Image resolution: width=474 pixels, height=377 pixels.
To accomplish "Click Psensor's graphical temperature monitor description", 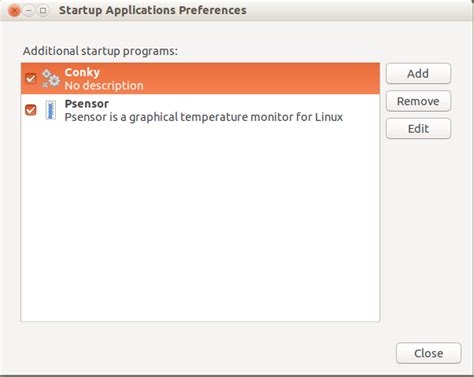I will 204,117.
